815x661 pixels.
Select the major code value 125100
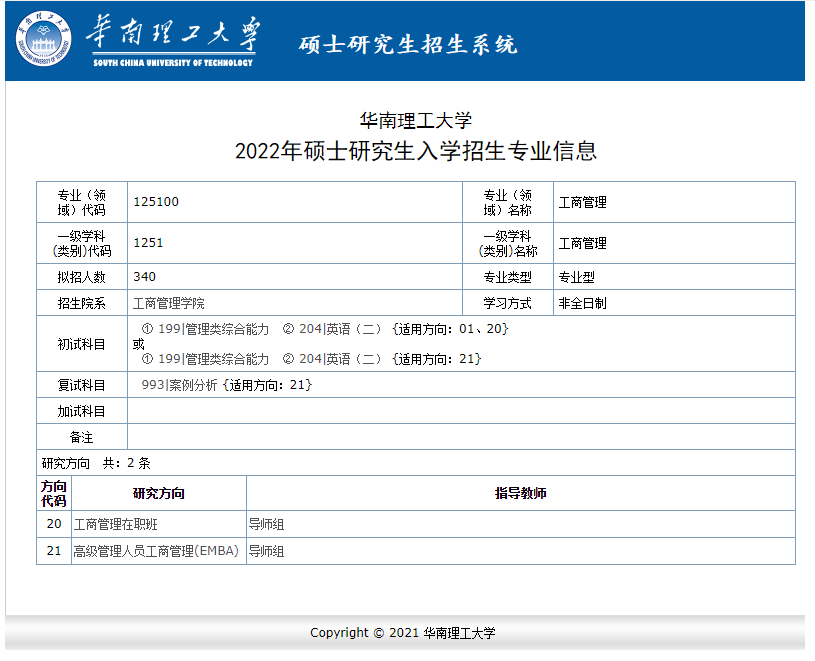point(156,202)
